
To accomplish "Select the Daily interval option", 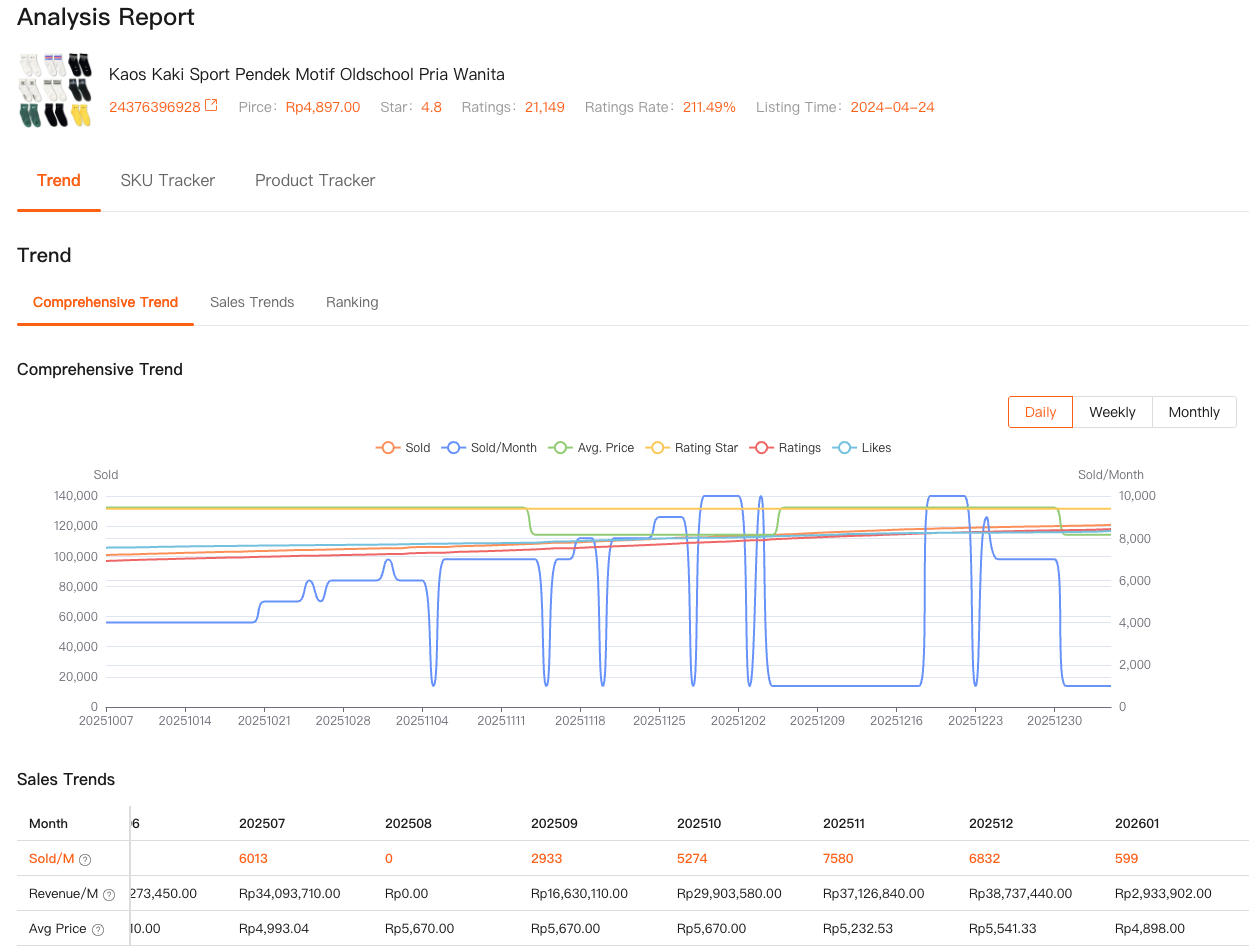I will pyautogui.click(x=1040, y=412).
